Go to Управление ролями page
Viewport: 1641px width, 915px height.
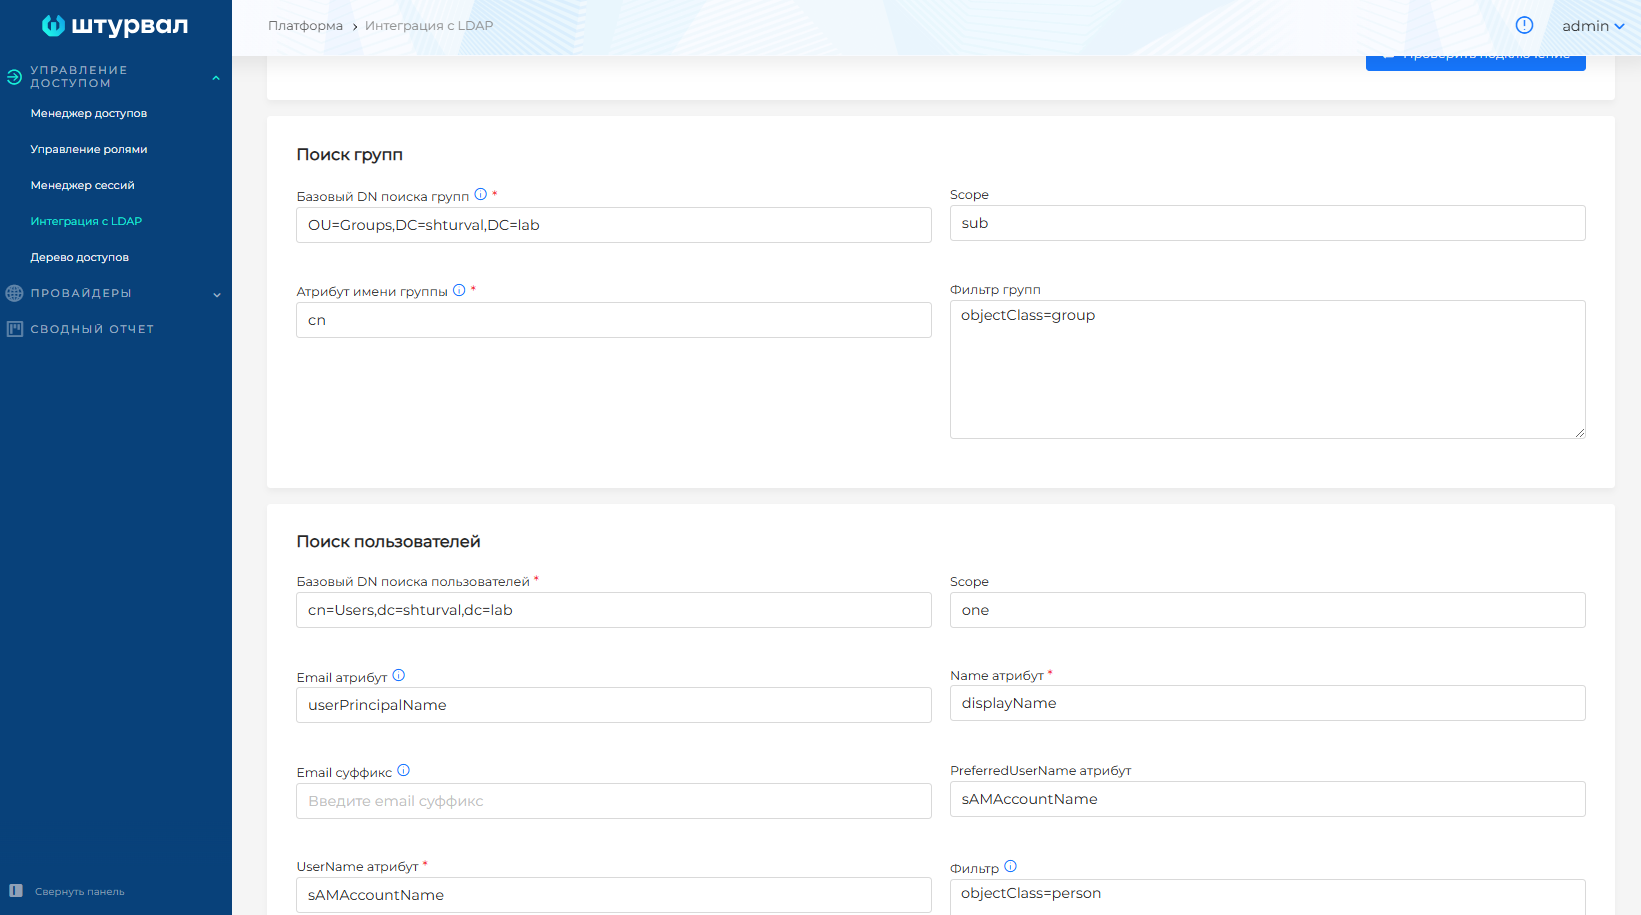89,149
